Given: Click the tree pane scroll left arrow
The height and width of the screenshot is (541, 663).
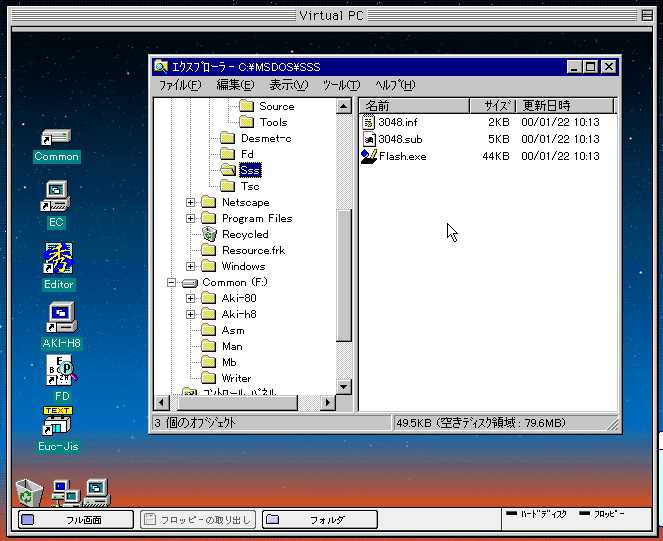Looking at the screenshot, I should coord(161,402).
